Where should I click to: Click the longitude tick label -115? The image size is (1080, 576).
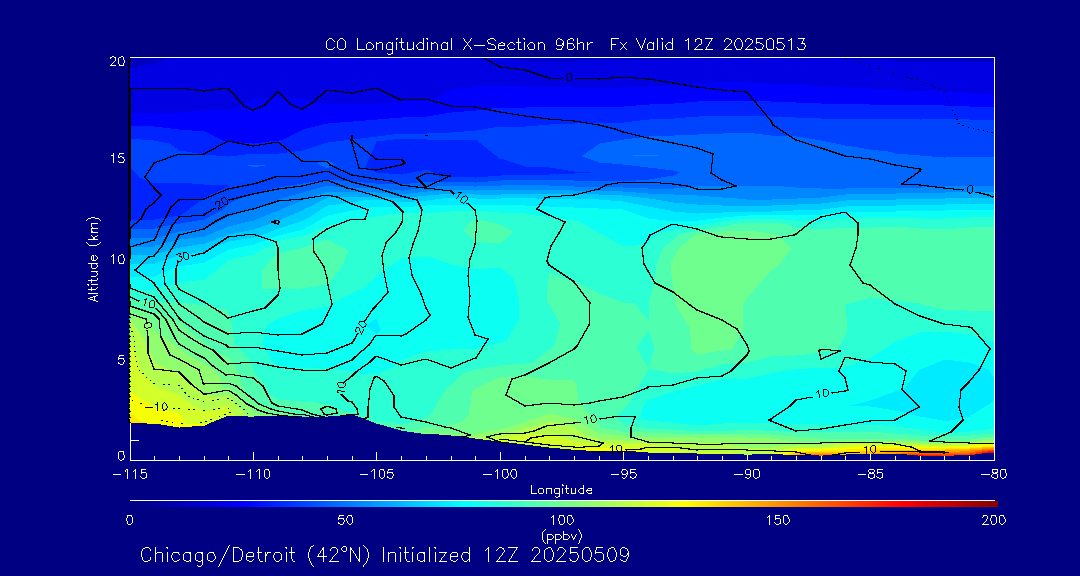pos(129,475)
